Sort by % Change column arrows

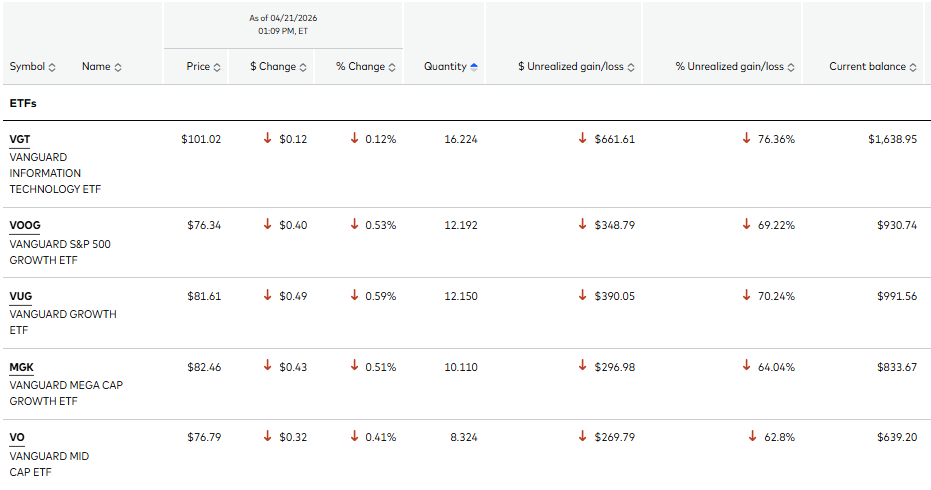(392, 67)
